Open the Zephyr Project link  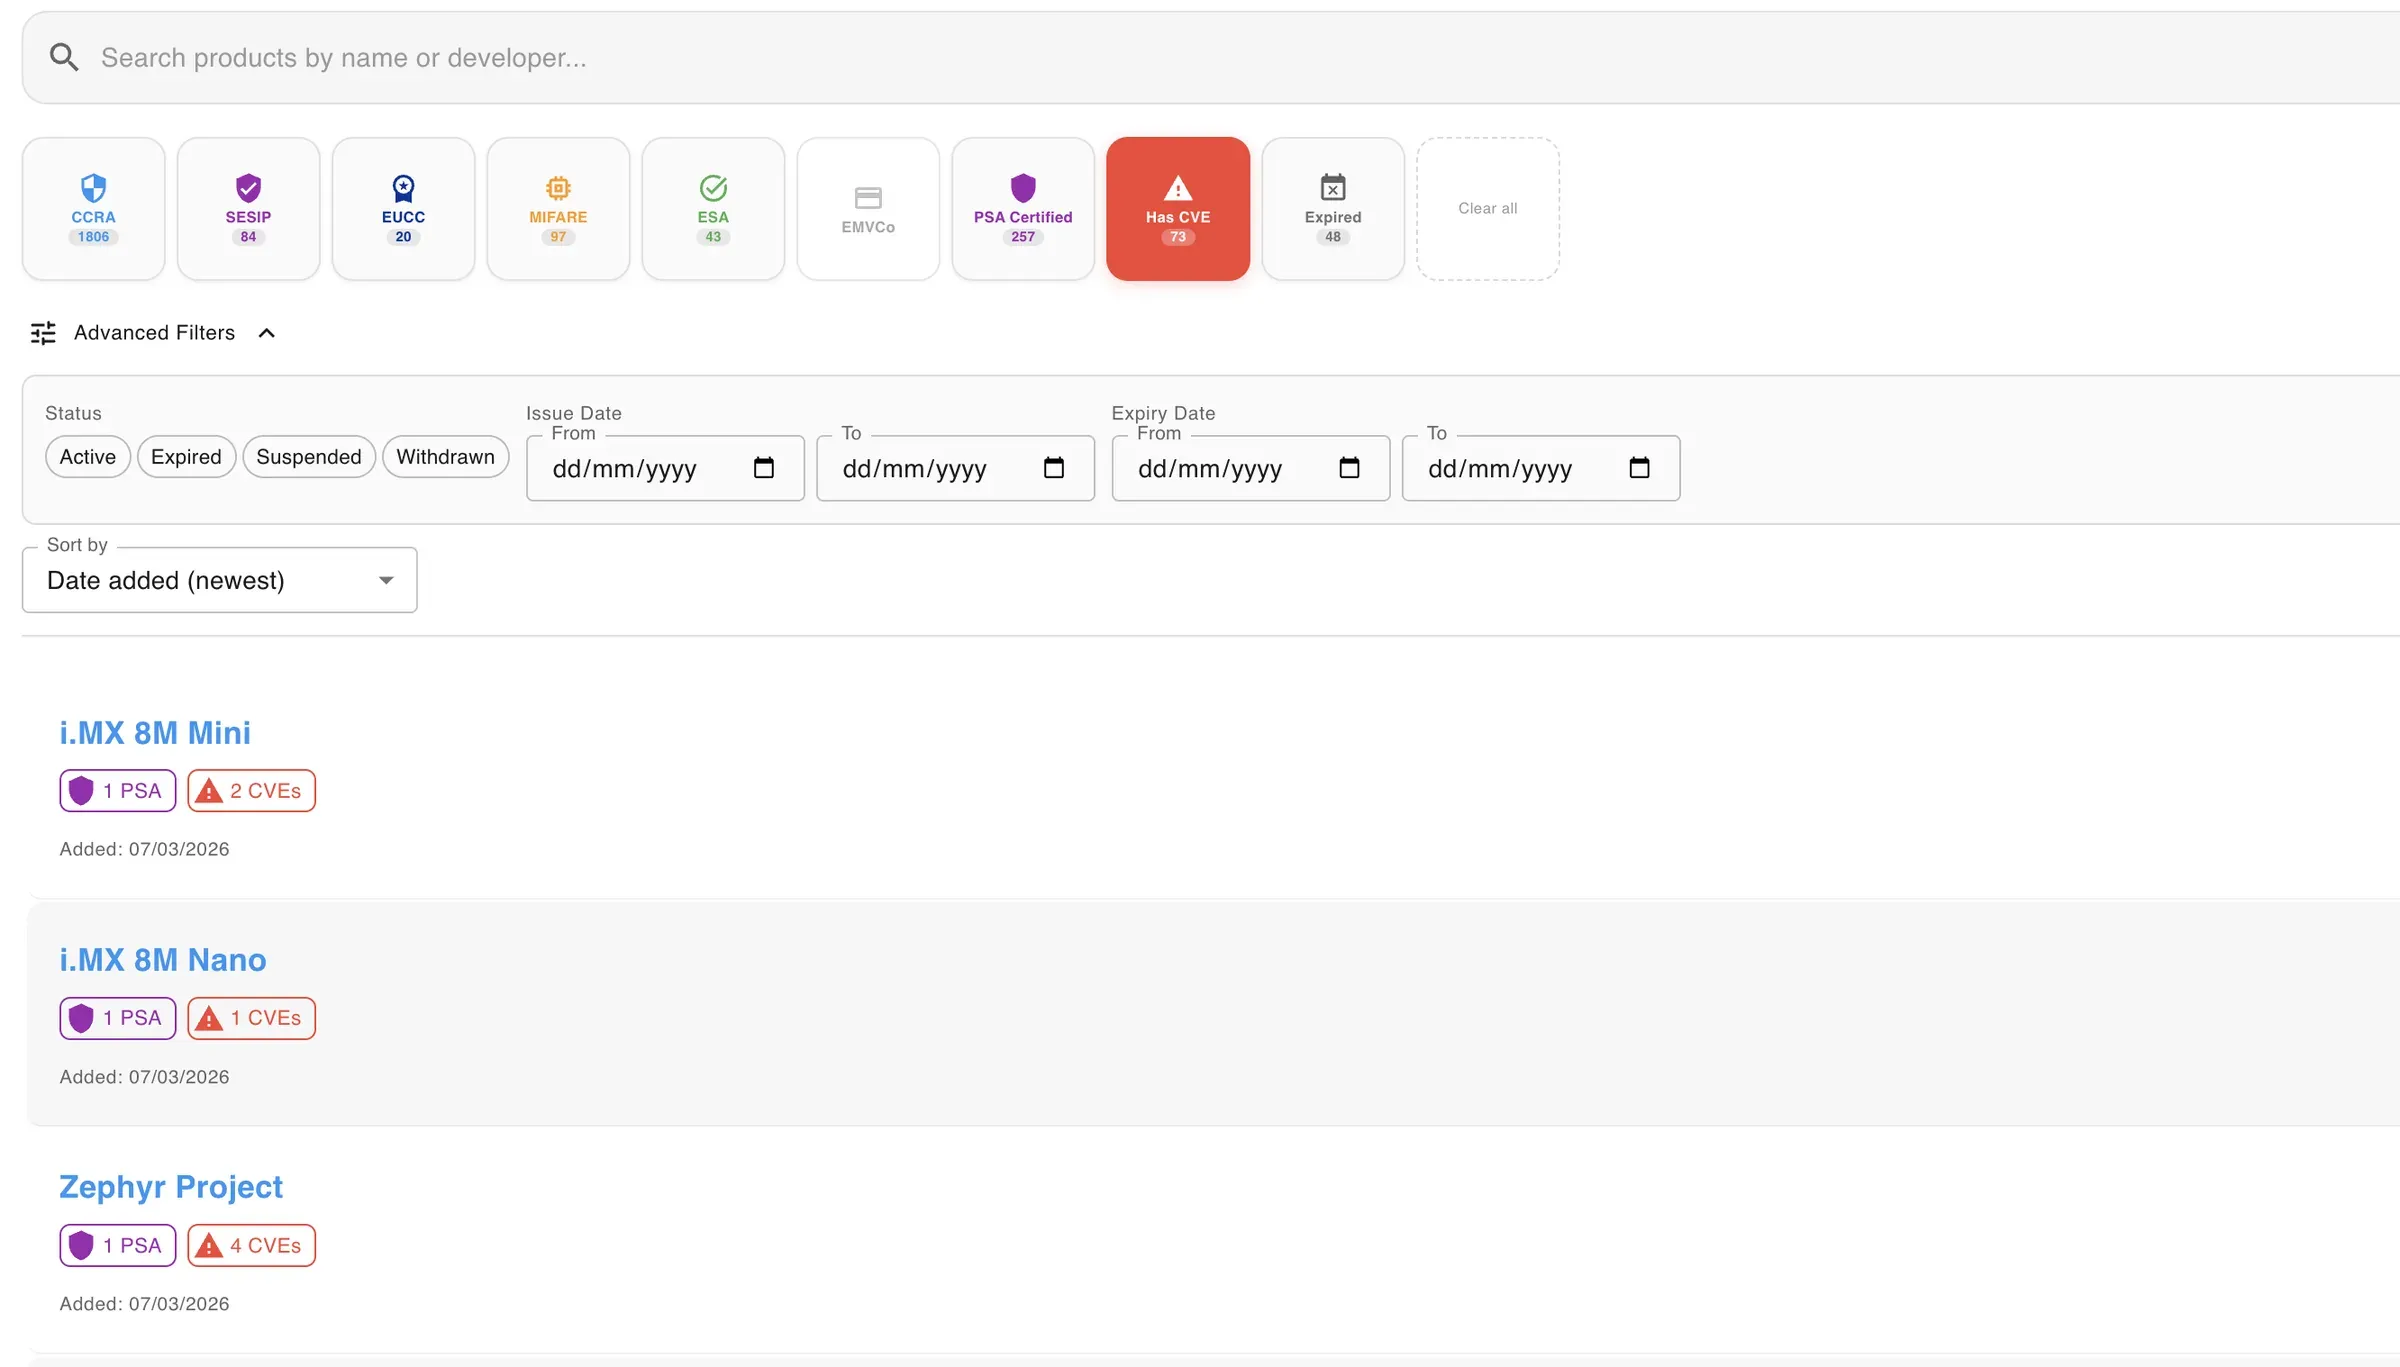coord(171,1187)
